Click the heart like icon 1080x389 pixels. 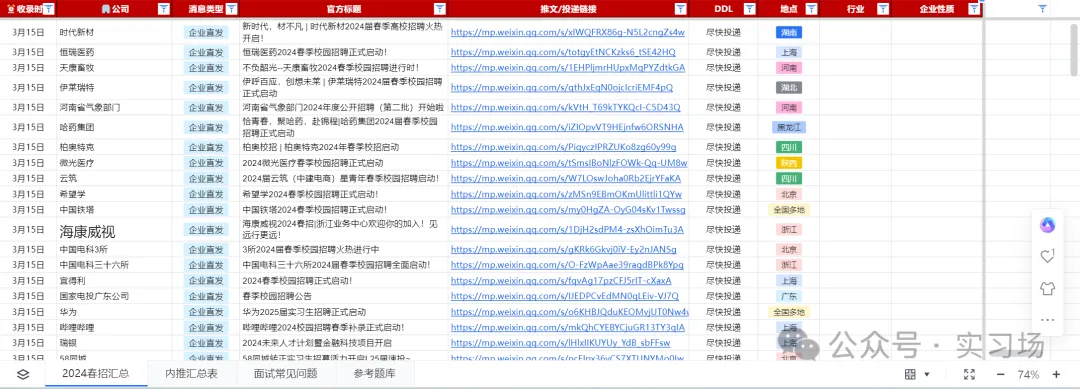[1048, 256]
